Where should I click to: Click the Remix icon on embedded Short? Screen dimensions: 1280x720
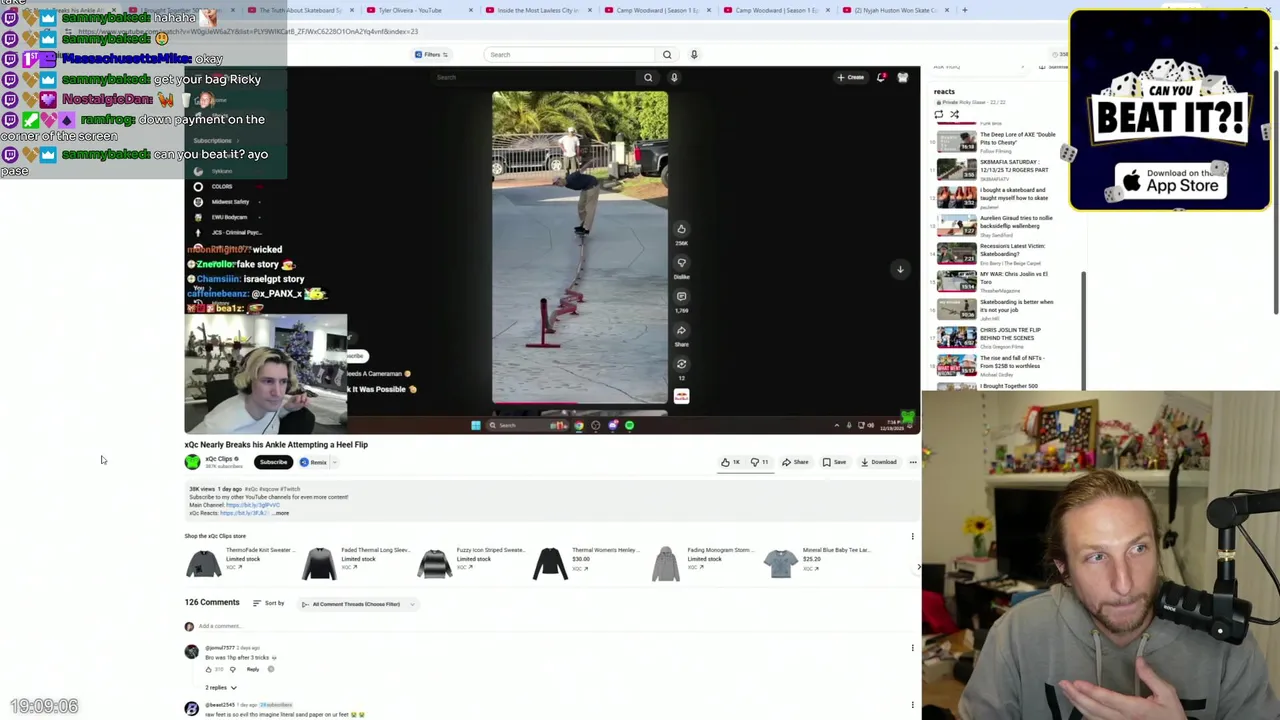pyautogui.click(x=681, y=365)
